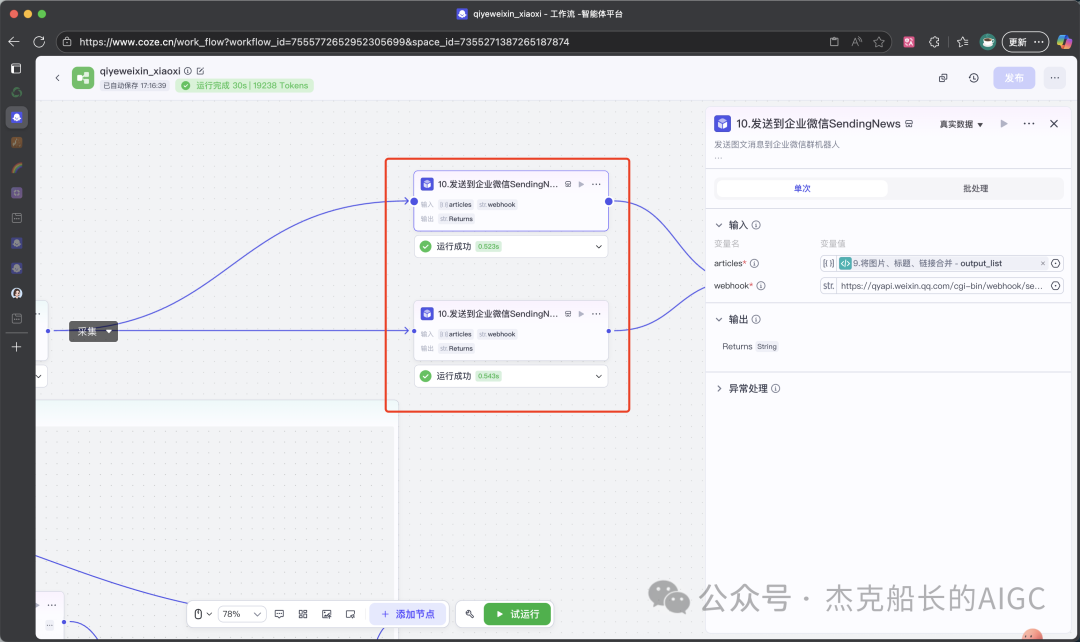1080x642 pixels.
Task: Select the 单次 single-run tab
Action: tap(802, 188)
